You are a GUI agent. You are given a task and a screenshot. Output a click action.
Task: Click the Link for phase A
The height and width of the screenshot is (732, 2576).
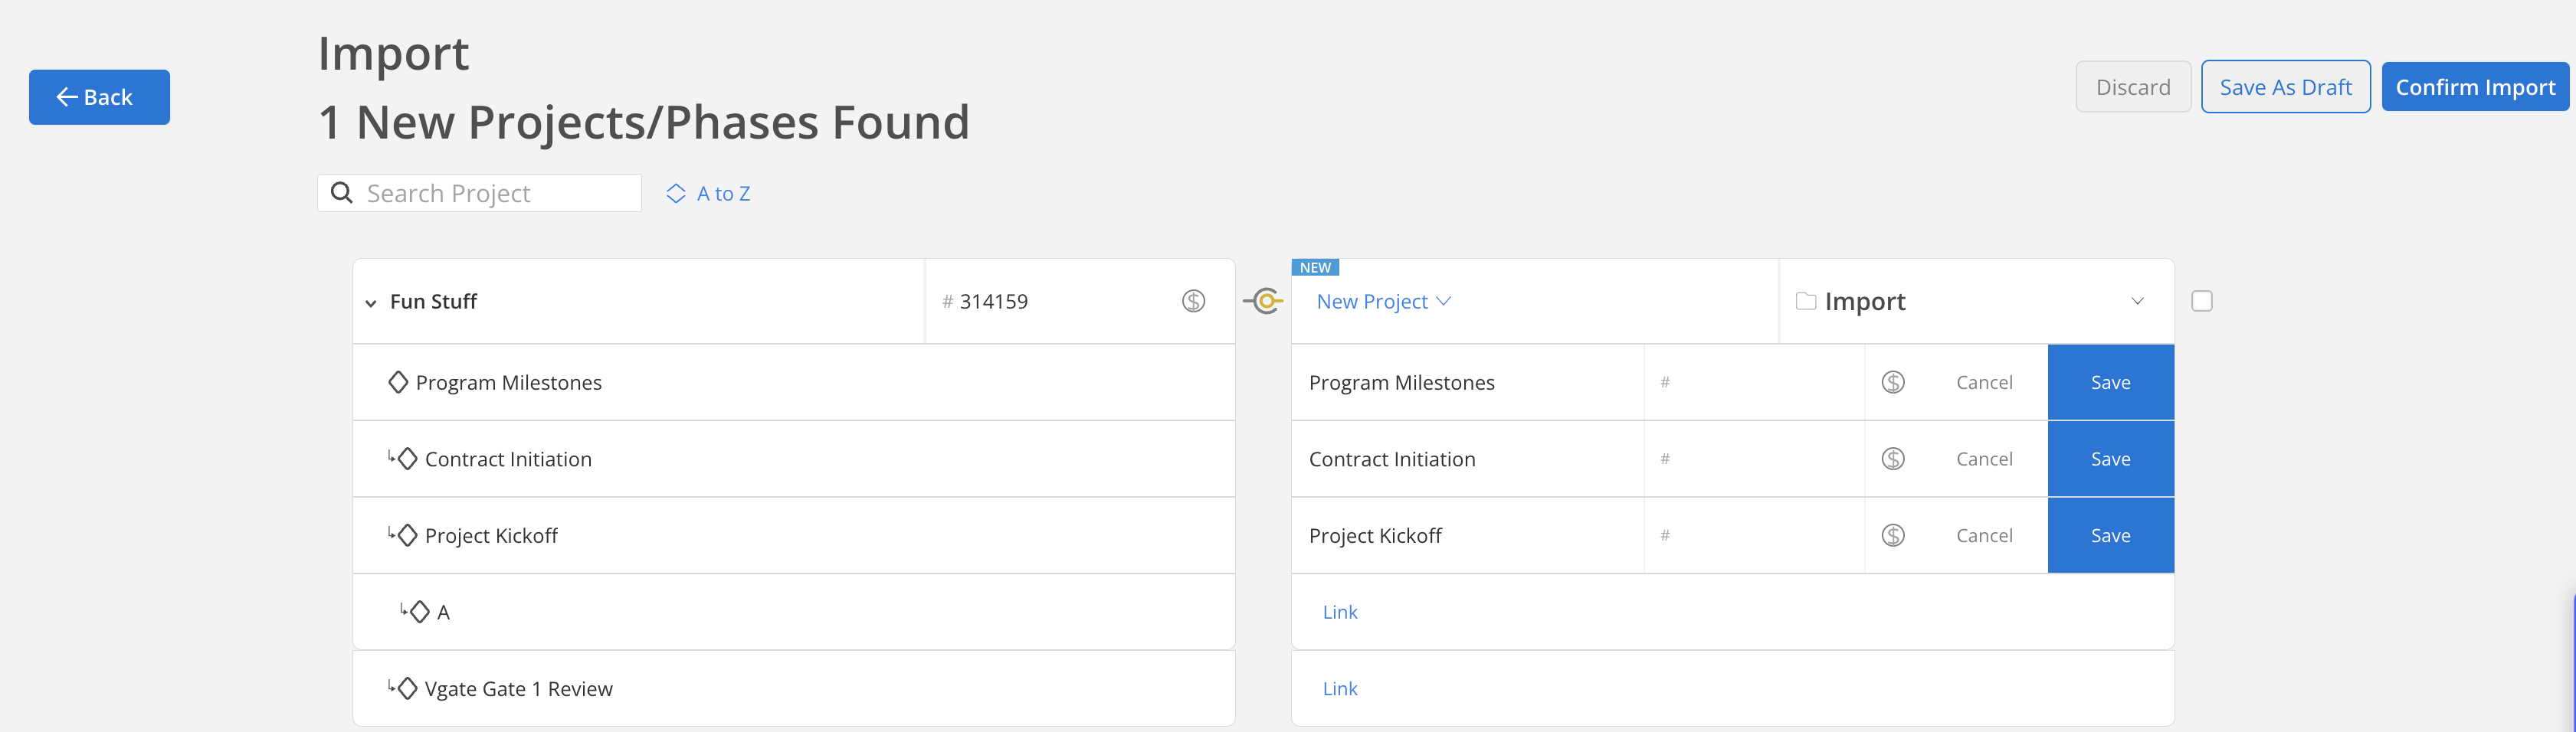(x=1339, y=612)
